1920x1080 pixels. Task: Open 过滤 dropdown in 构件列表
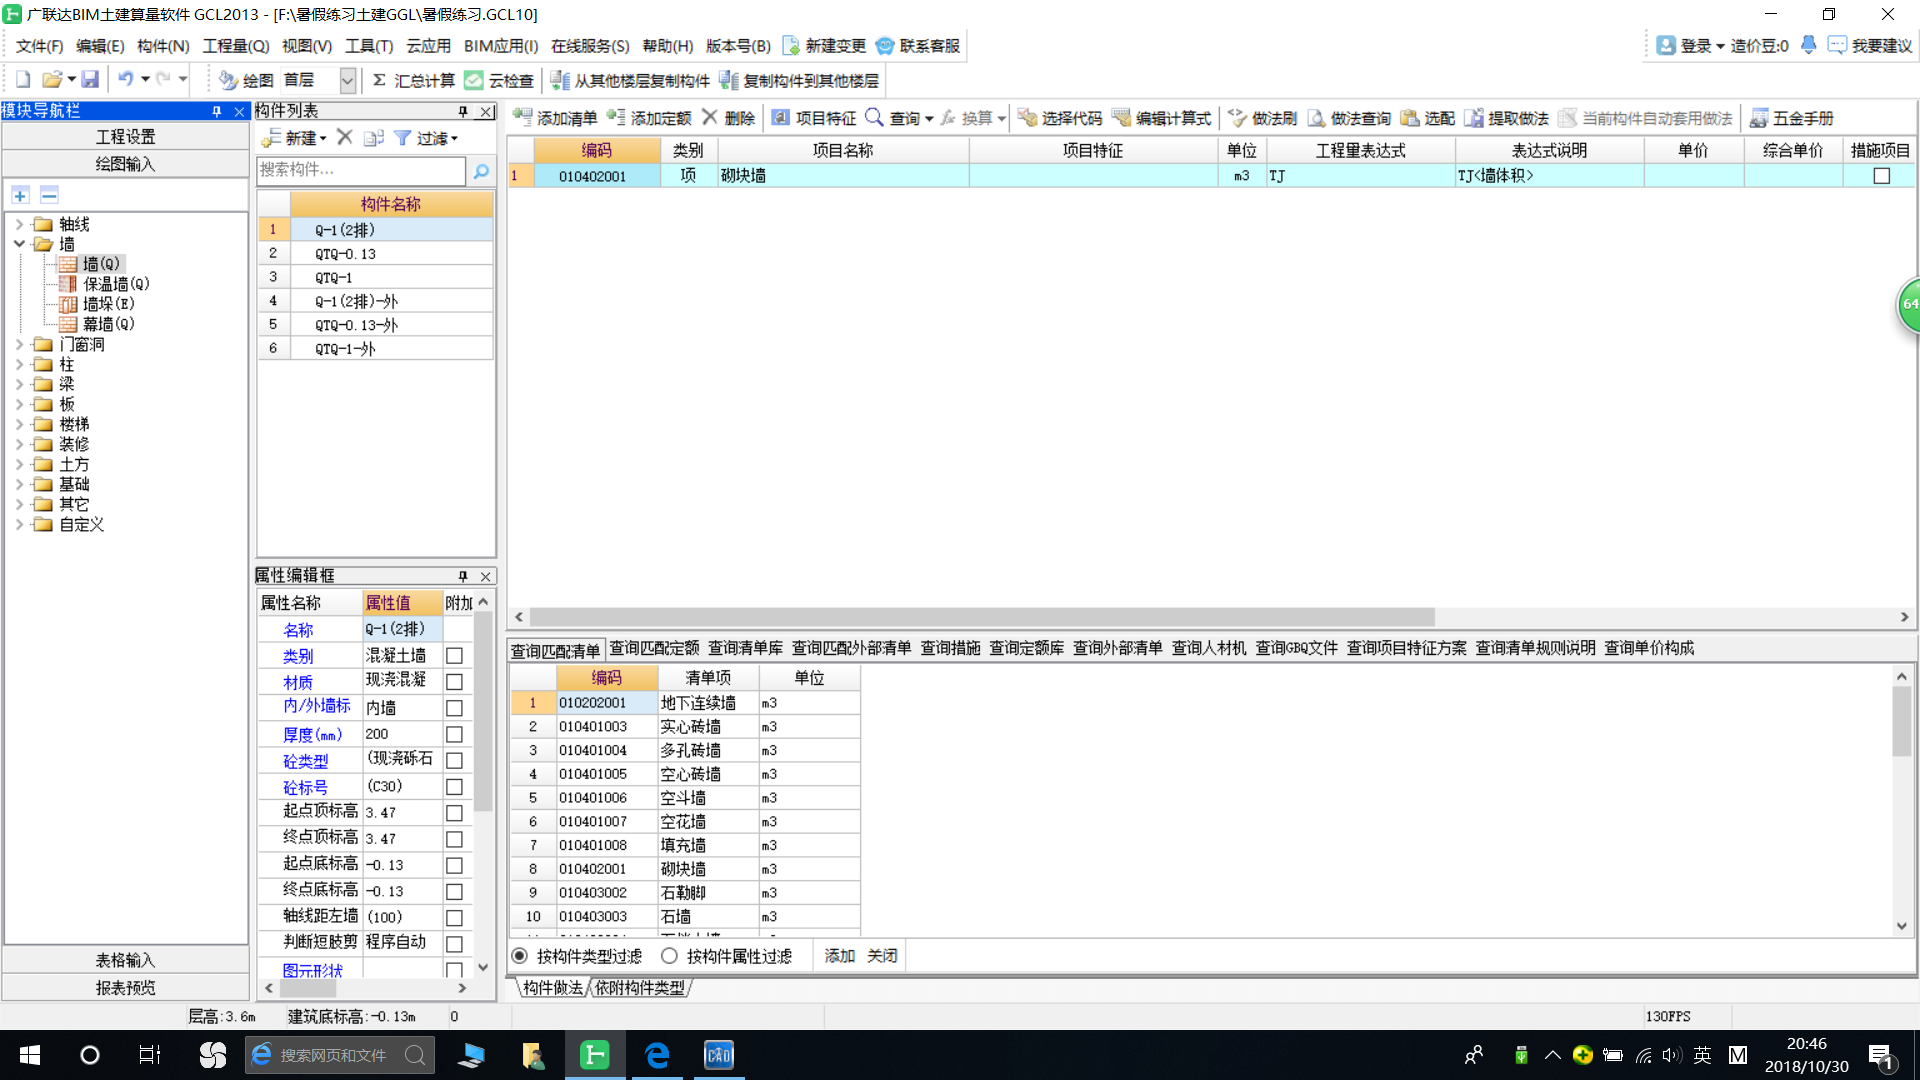click(x=426, y=138)
